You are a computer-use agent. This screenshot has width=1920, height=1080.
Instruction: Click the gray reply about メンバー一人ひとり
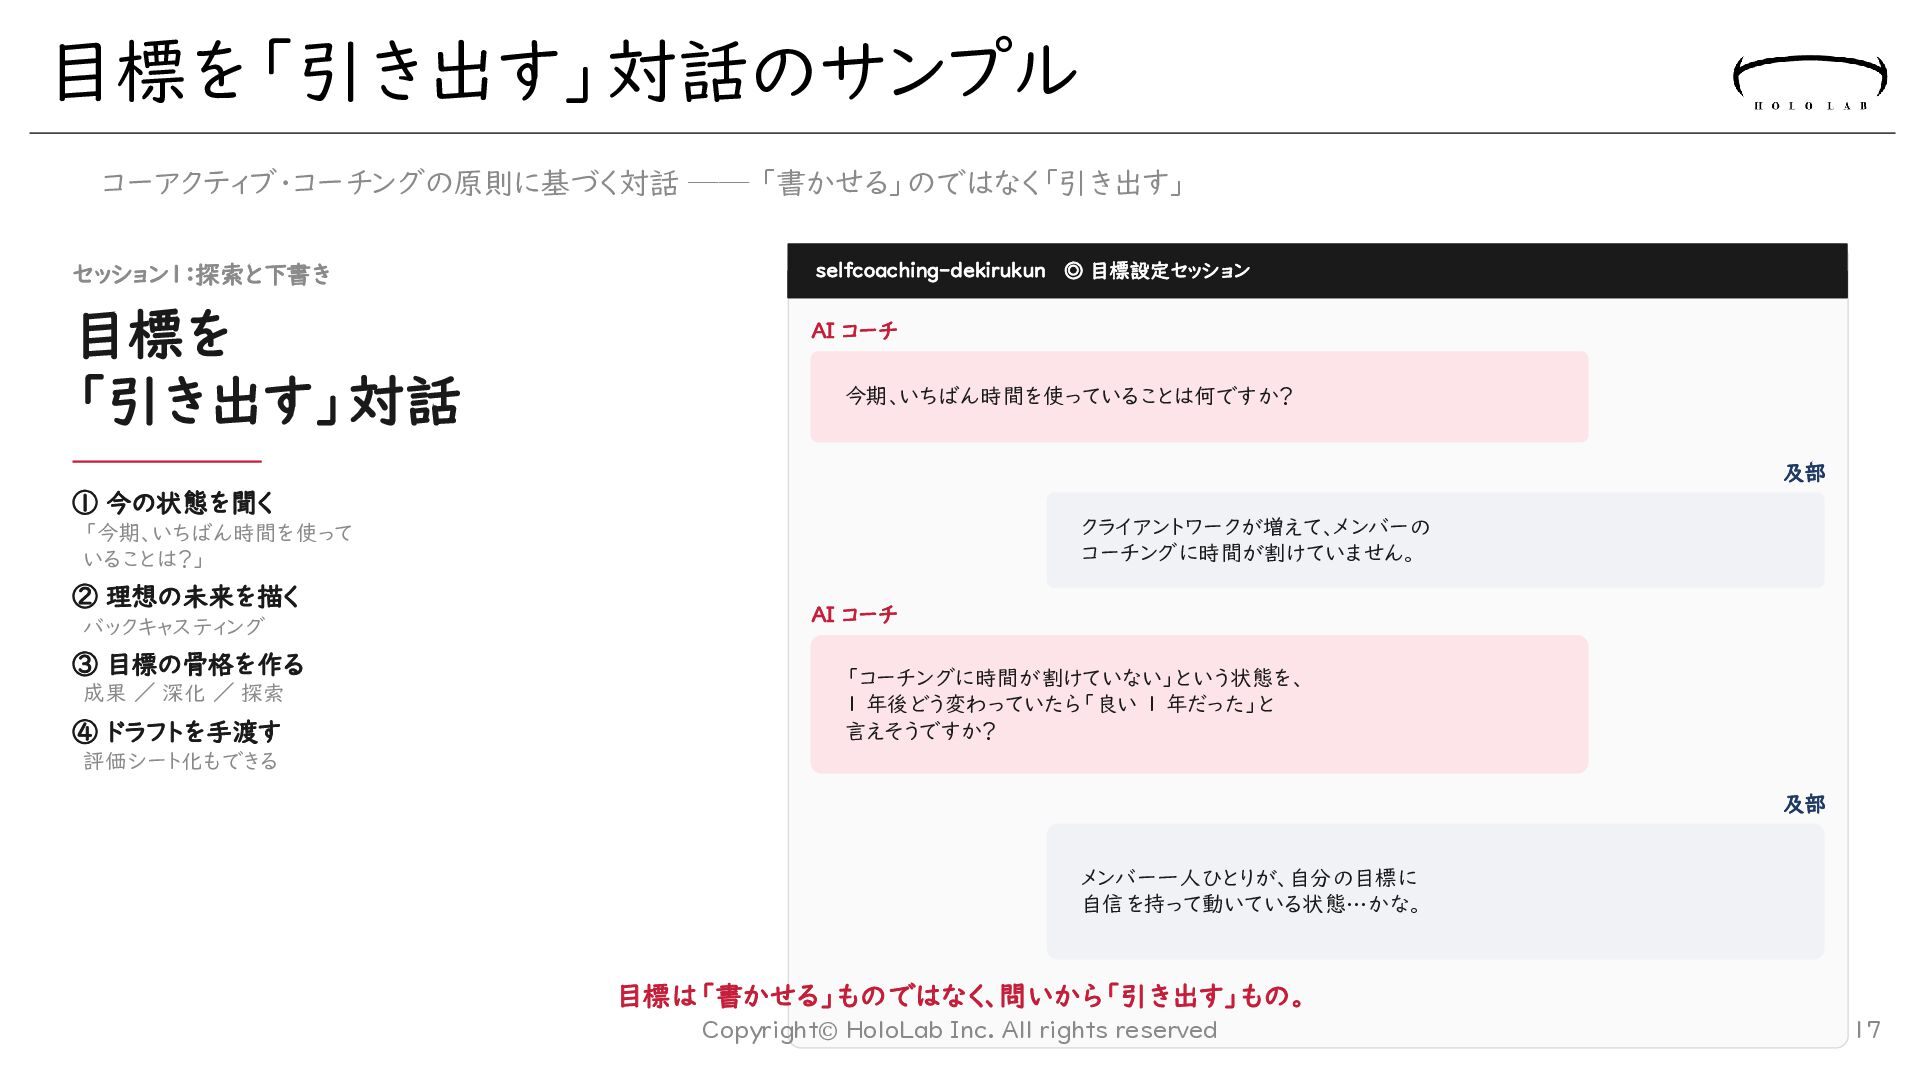point(1434,891)
